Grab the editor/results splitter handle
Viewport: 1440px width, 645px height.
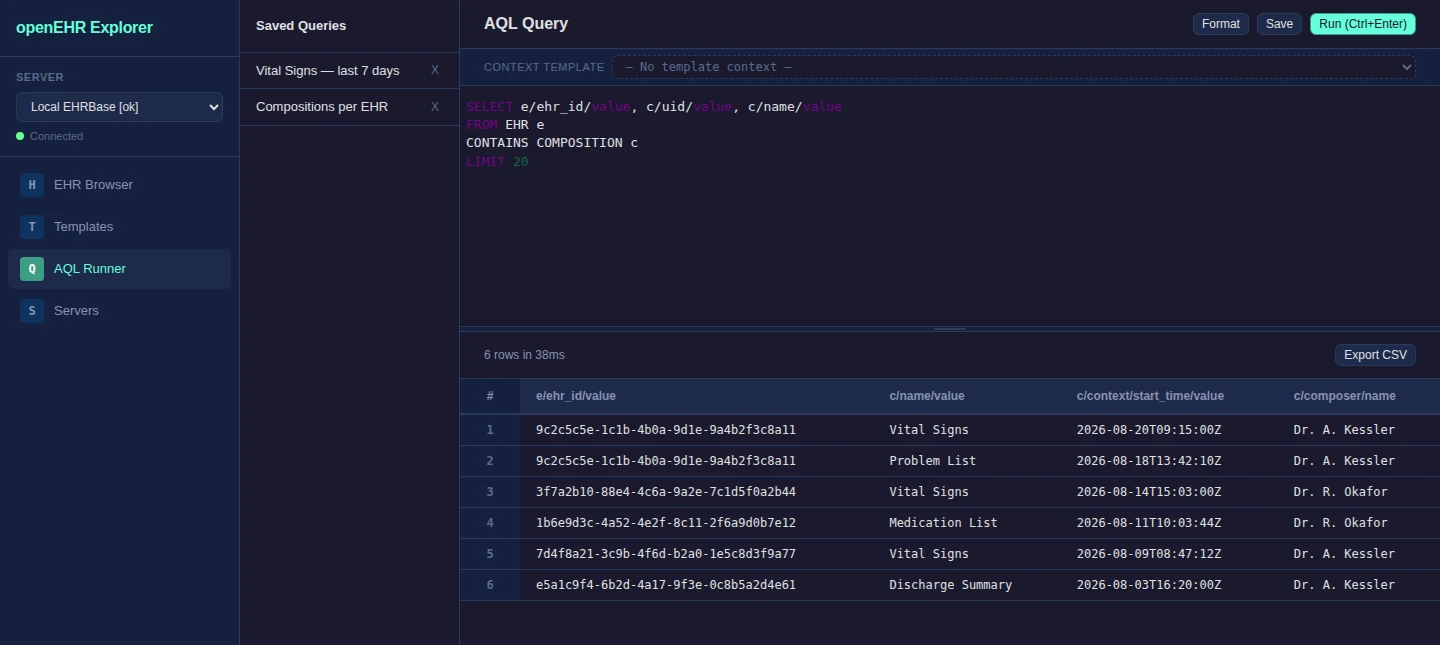(950, 329)
